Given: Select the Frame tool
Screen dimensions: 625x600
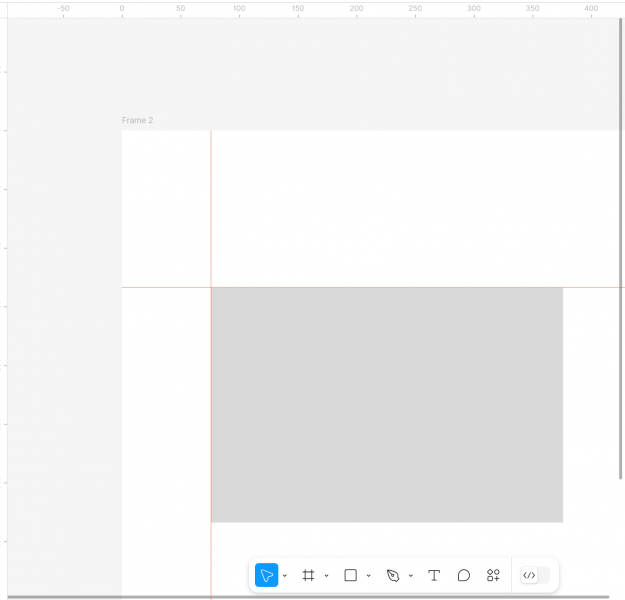Looking at the screenshot, I should click(x=308, y=575).
